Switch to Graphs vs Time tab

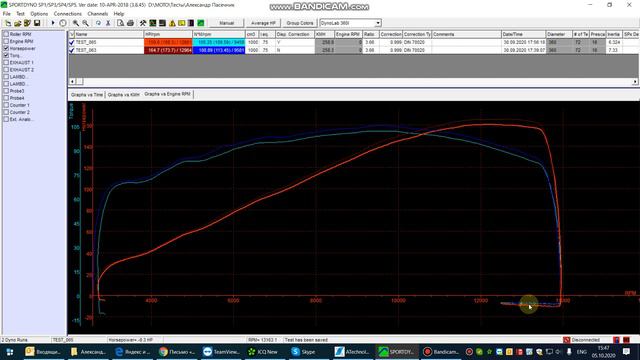point(87,95)
